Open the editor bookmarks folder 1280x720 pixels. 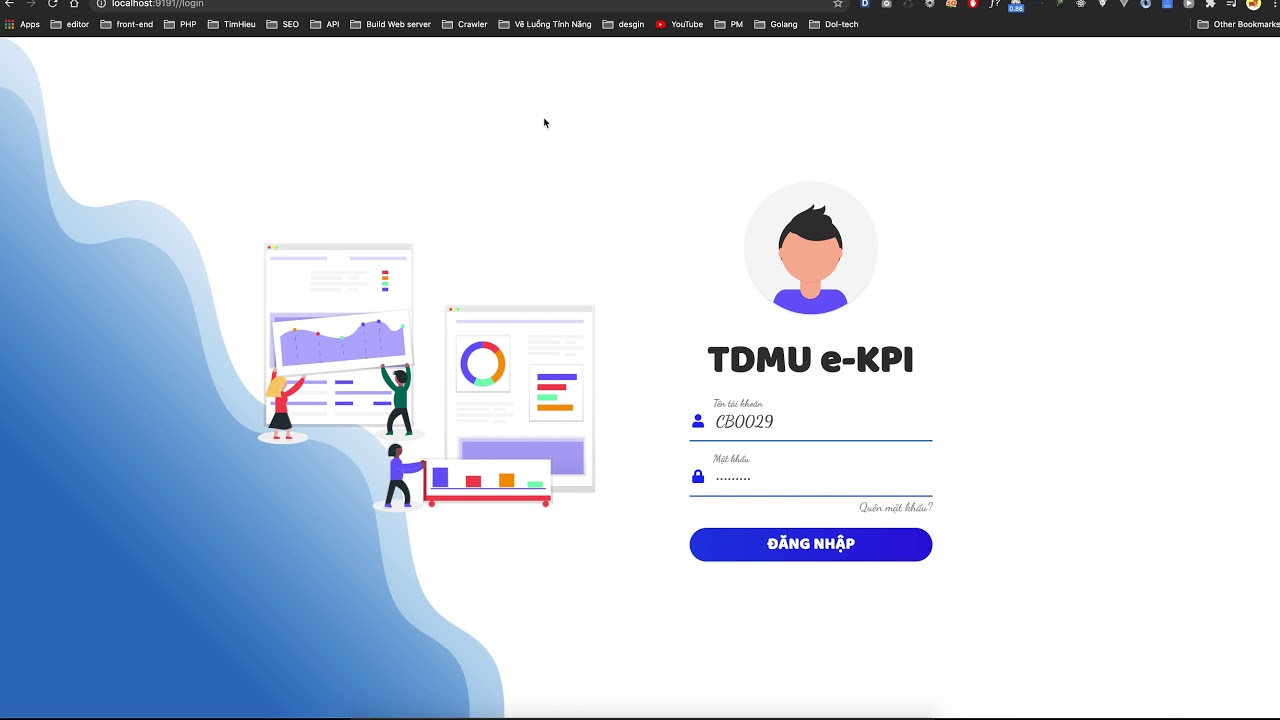pyautogui.click(x=70, y=24)
